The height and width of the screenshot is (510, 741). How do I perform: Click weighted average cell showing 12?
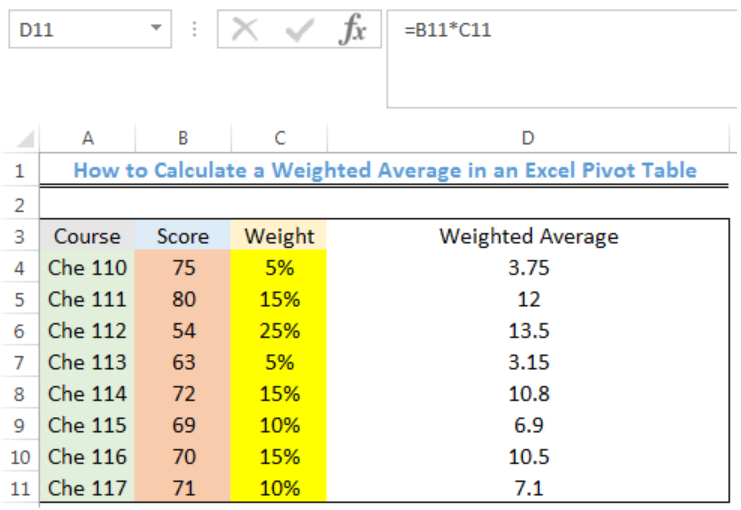pyautogui.click(x=528, y=299)
